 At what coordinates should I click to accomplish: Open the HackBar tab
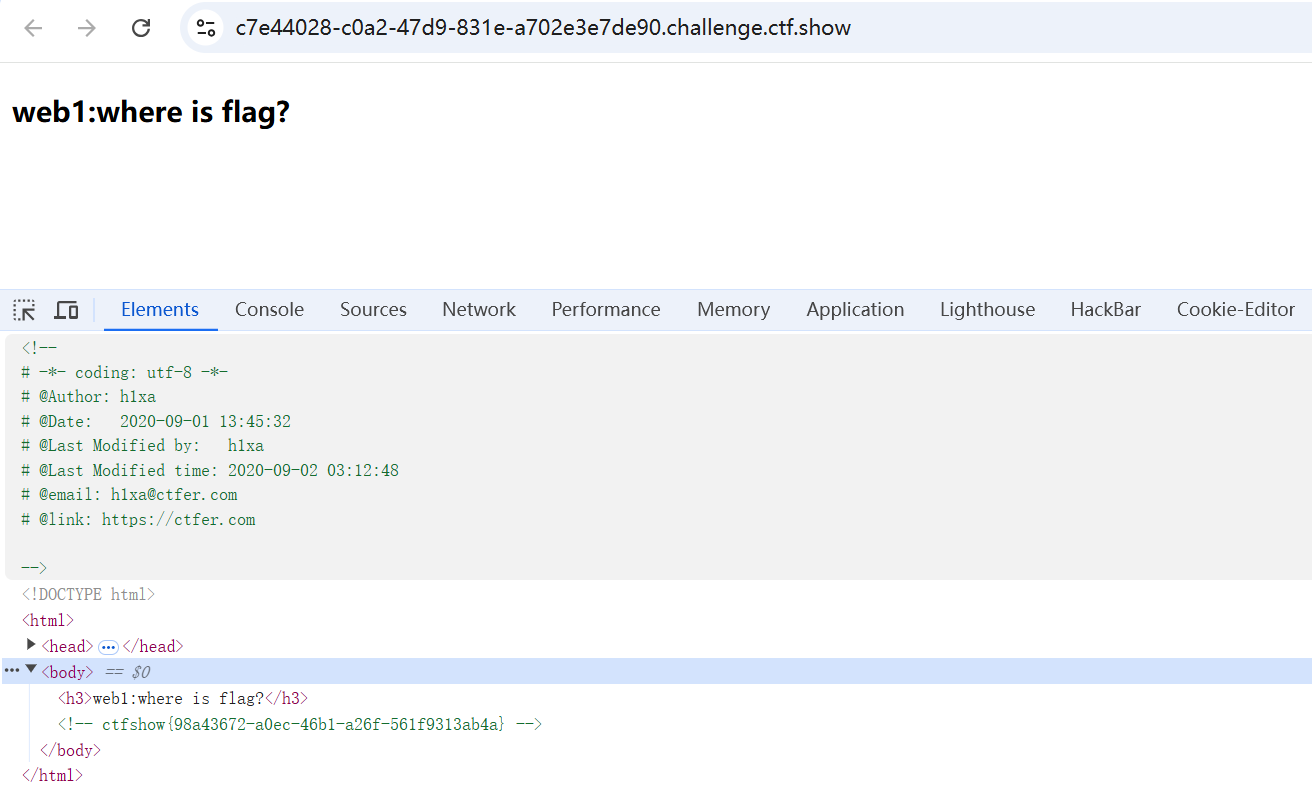[x=1105, y=310]
